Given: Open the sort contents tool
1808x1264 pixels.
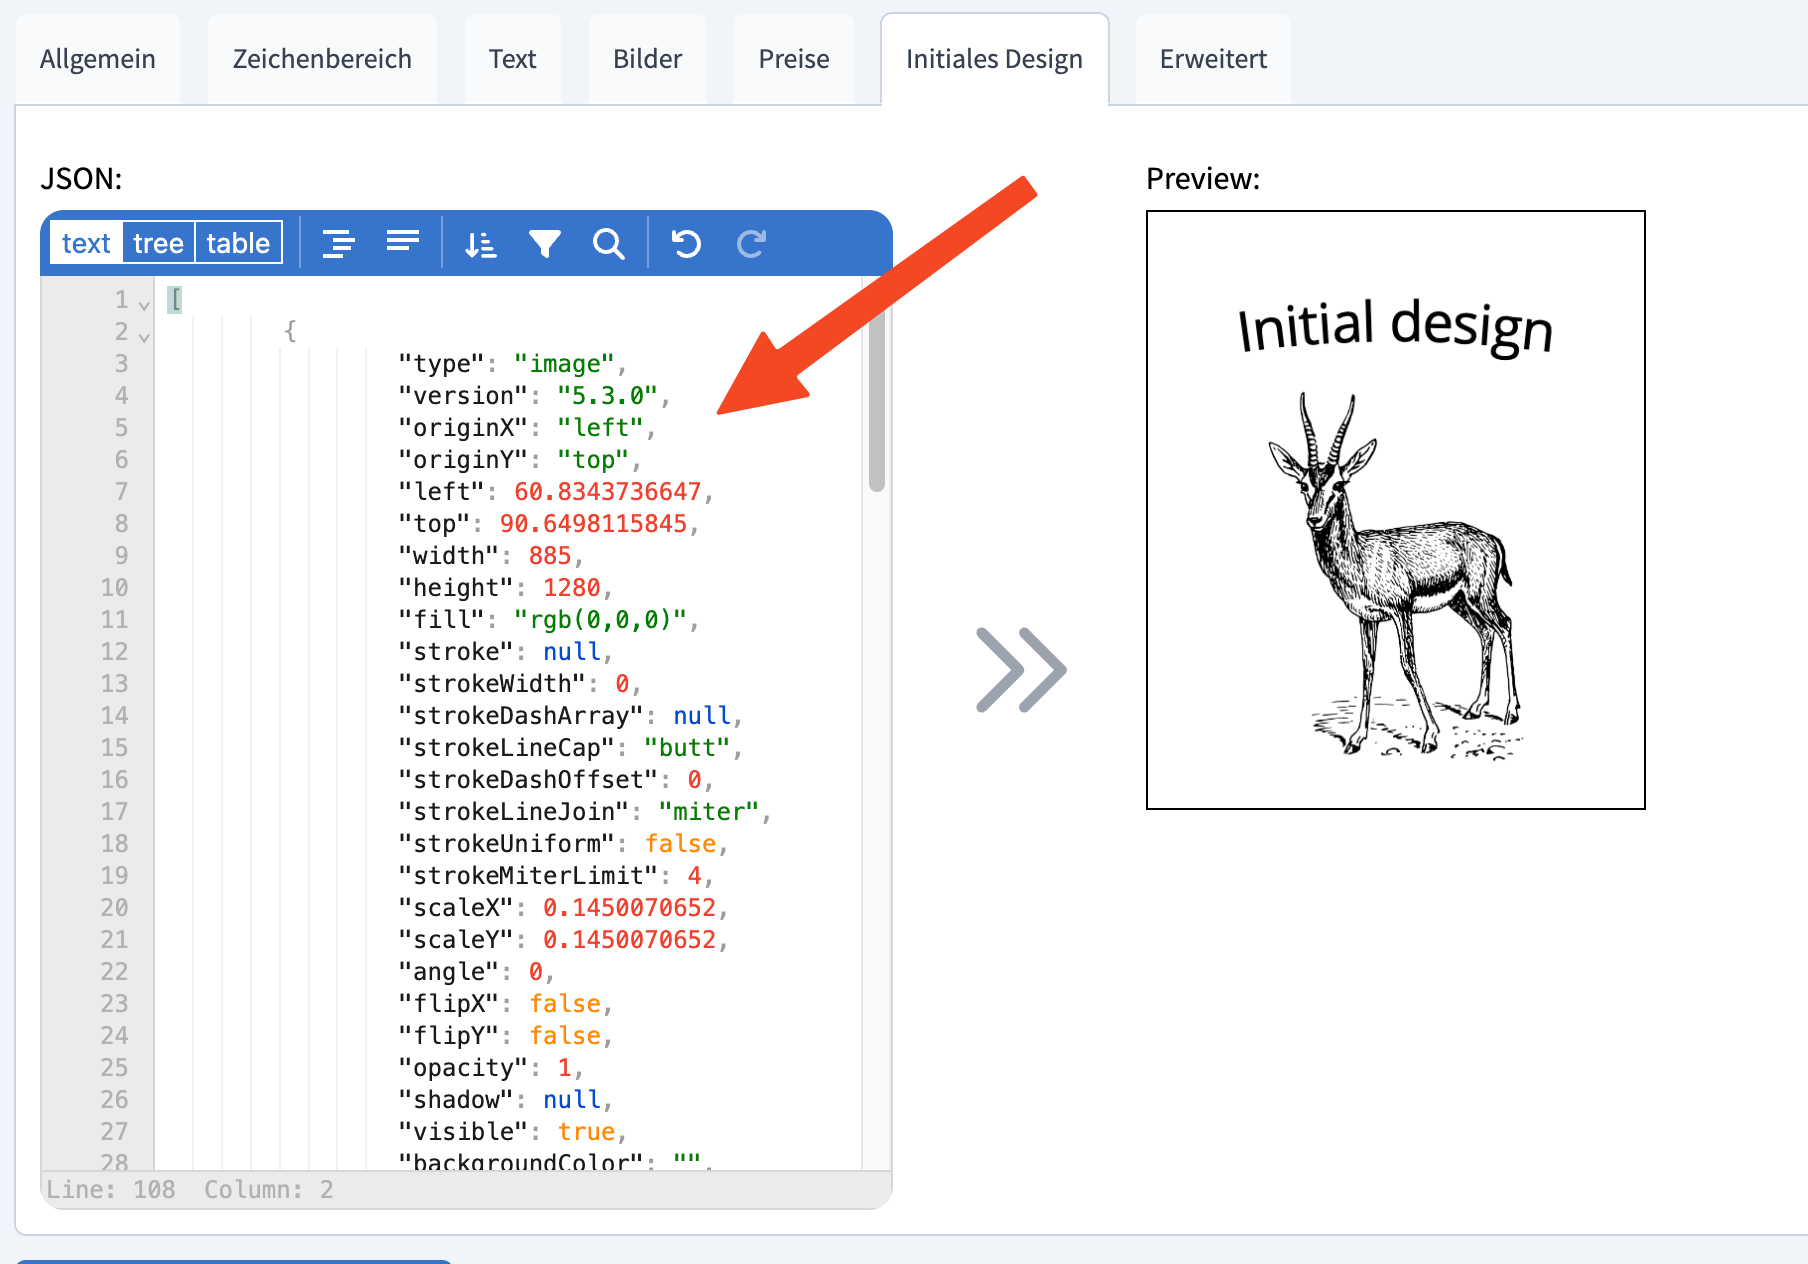Looking at the screenshot, I should click(481, 243).
